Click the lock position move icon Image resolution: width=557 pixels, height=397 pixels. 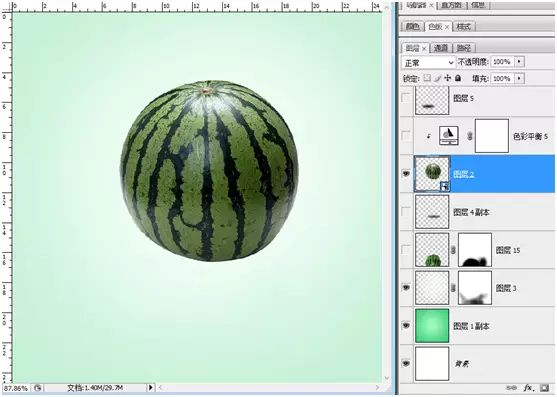(x=448, y=78)
